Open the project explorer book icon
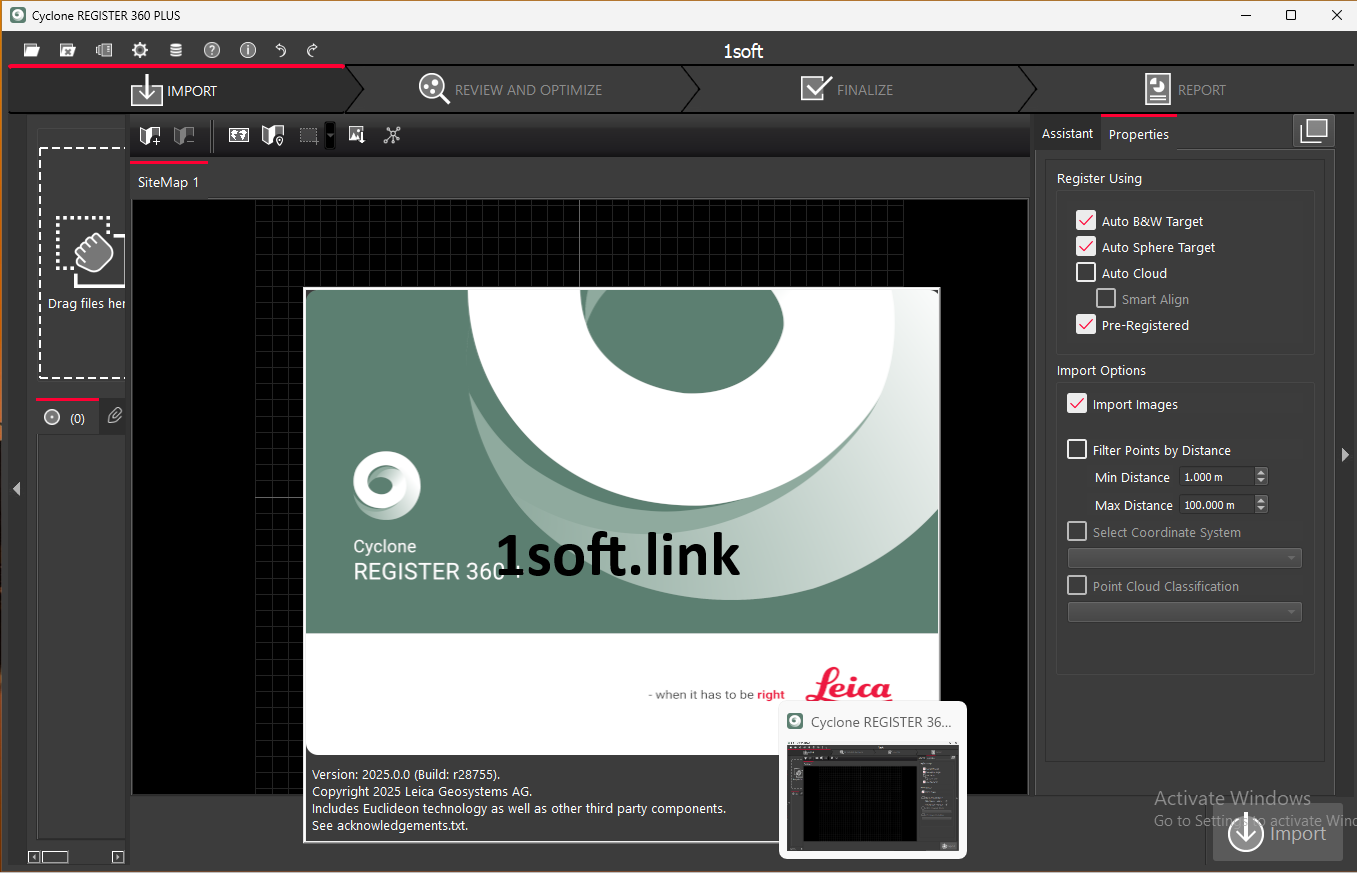Screen dimensions: 1357x873 103,50
